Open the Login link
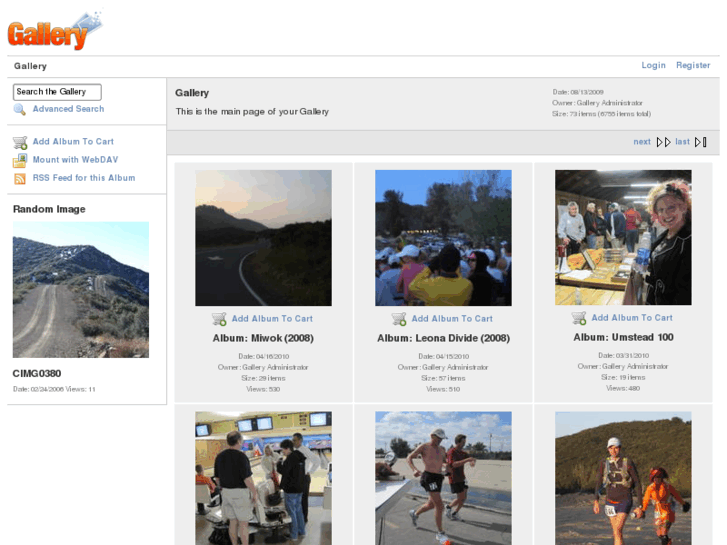The image size is (727, 545). coord(653,65)
